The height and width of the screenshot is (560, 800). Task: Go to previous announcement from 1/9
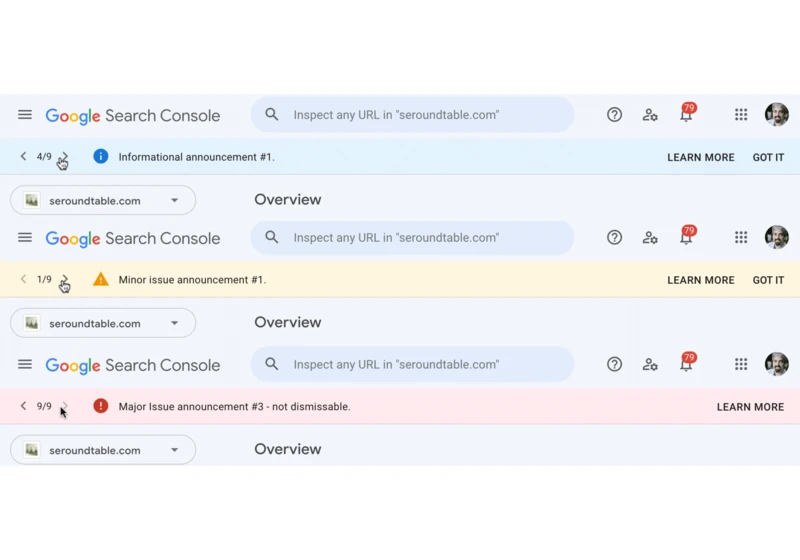tap(23, 279)
